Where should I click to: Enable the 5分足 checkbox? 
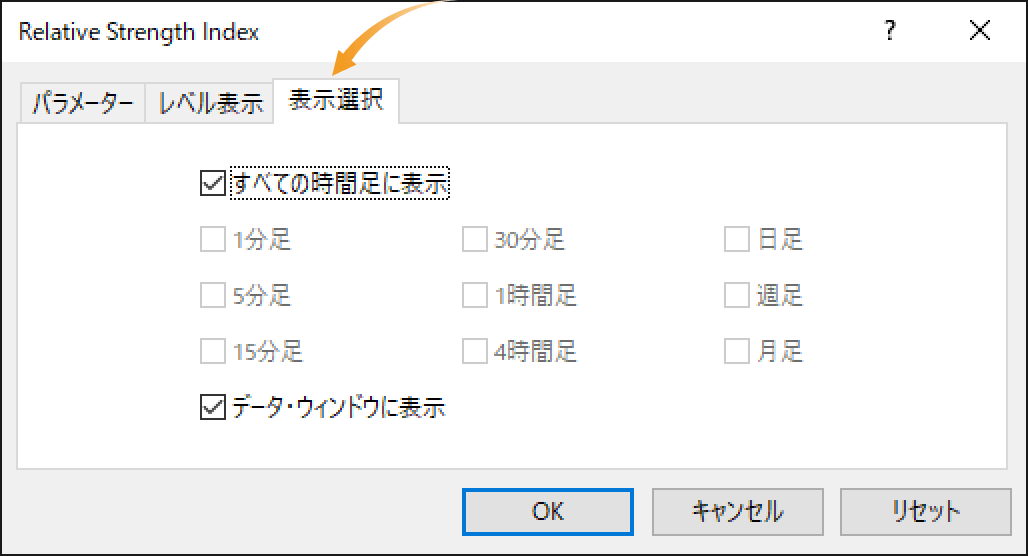[x=212, y=295]
